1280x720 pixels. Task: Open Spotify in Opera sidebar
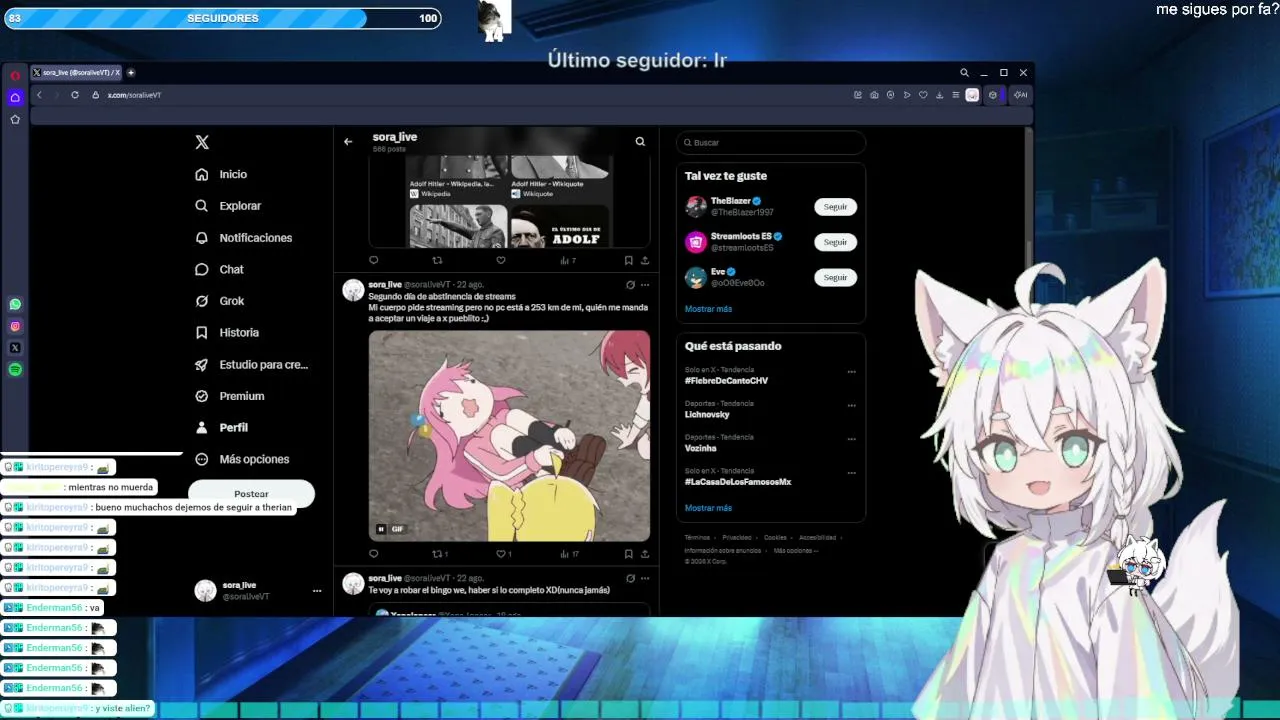click(15, 370)
